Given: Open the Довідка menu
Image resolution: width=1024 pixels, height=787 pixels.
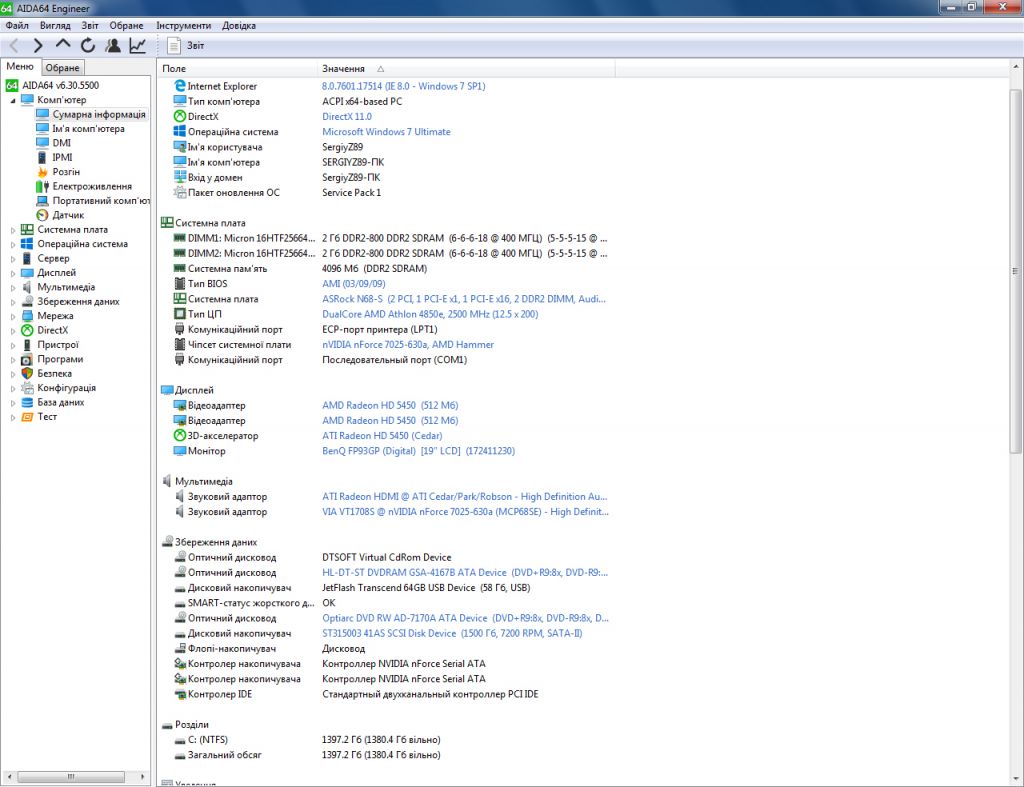Looking at the screenshot, I should point(239,25).
